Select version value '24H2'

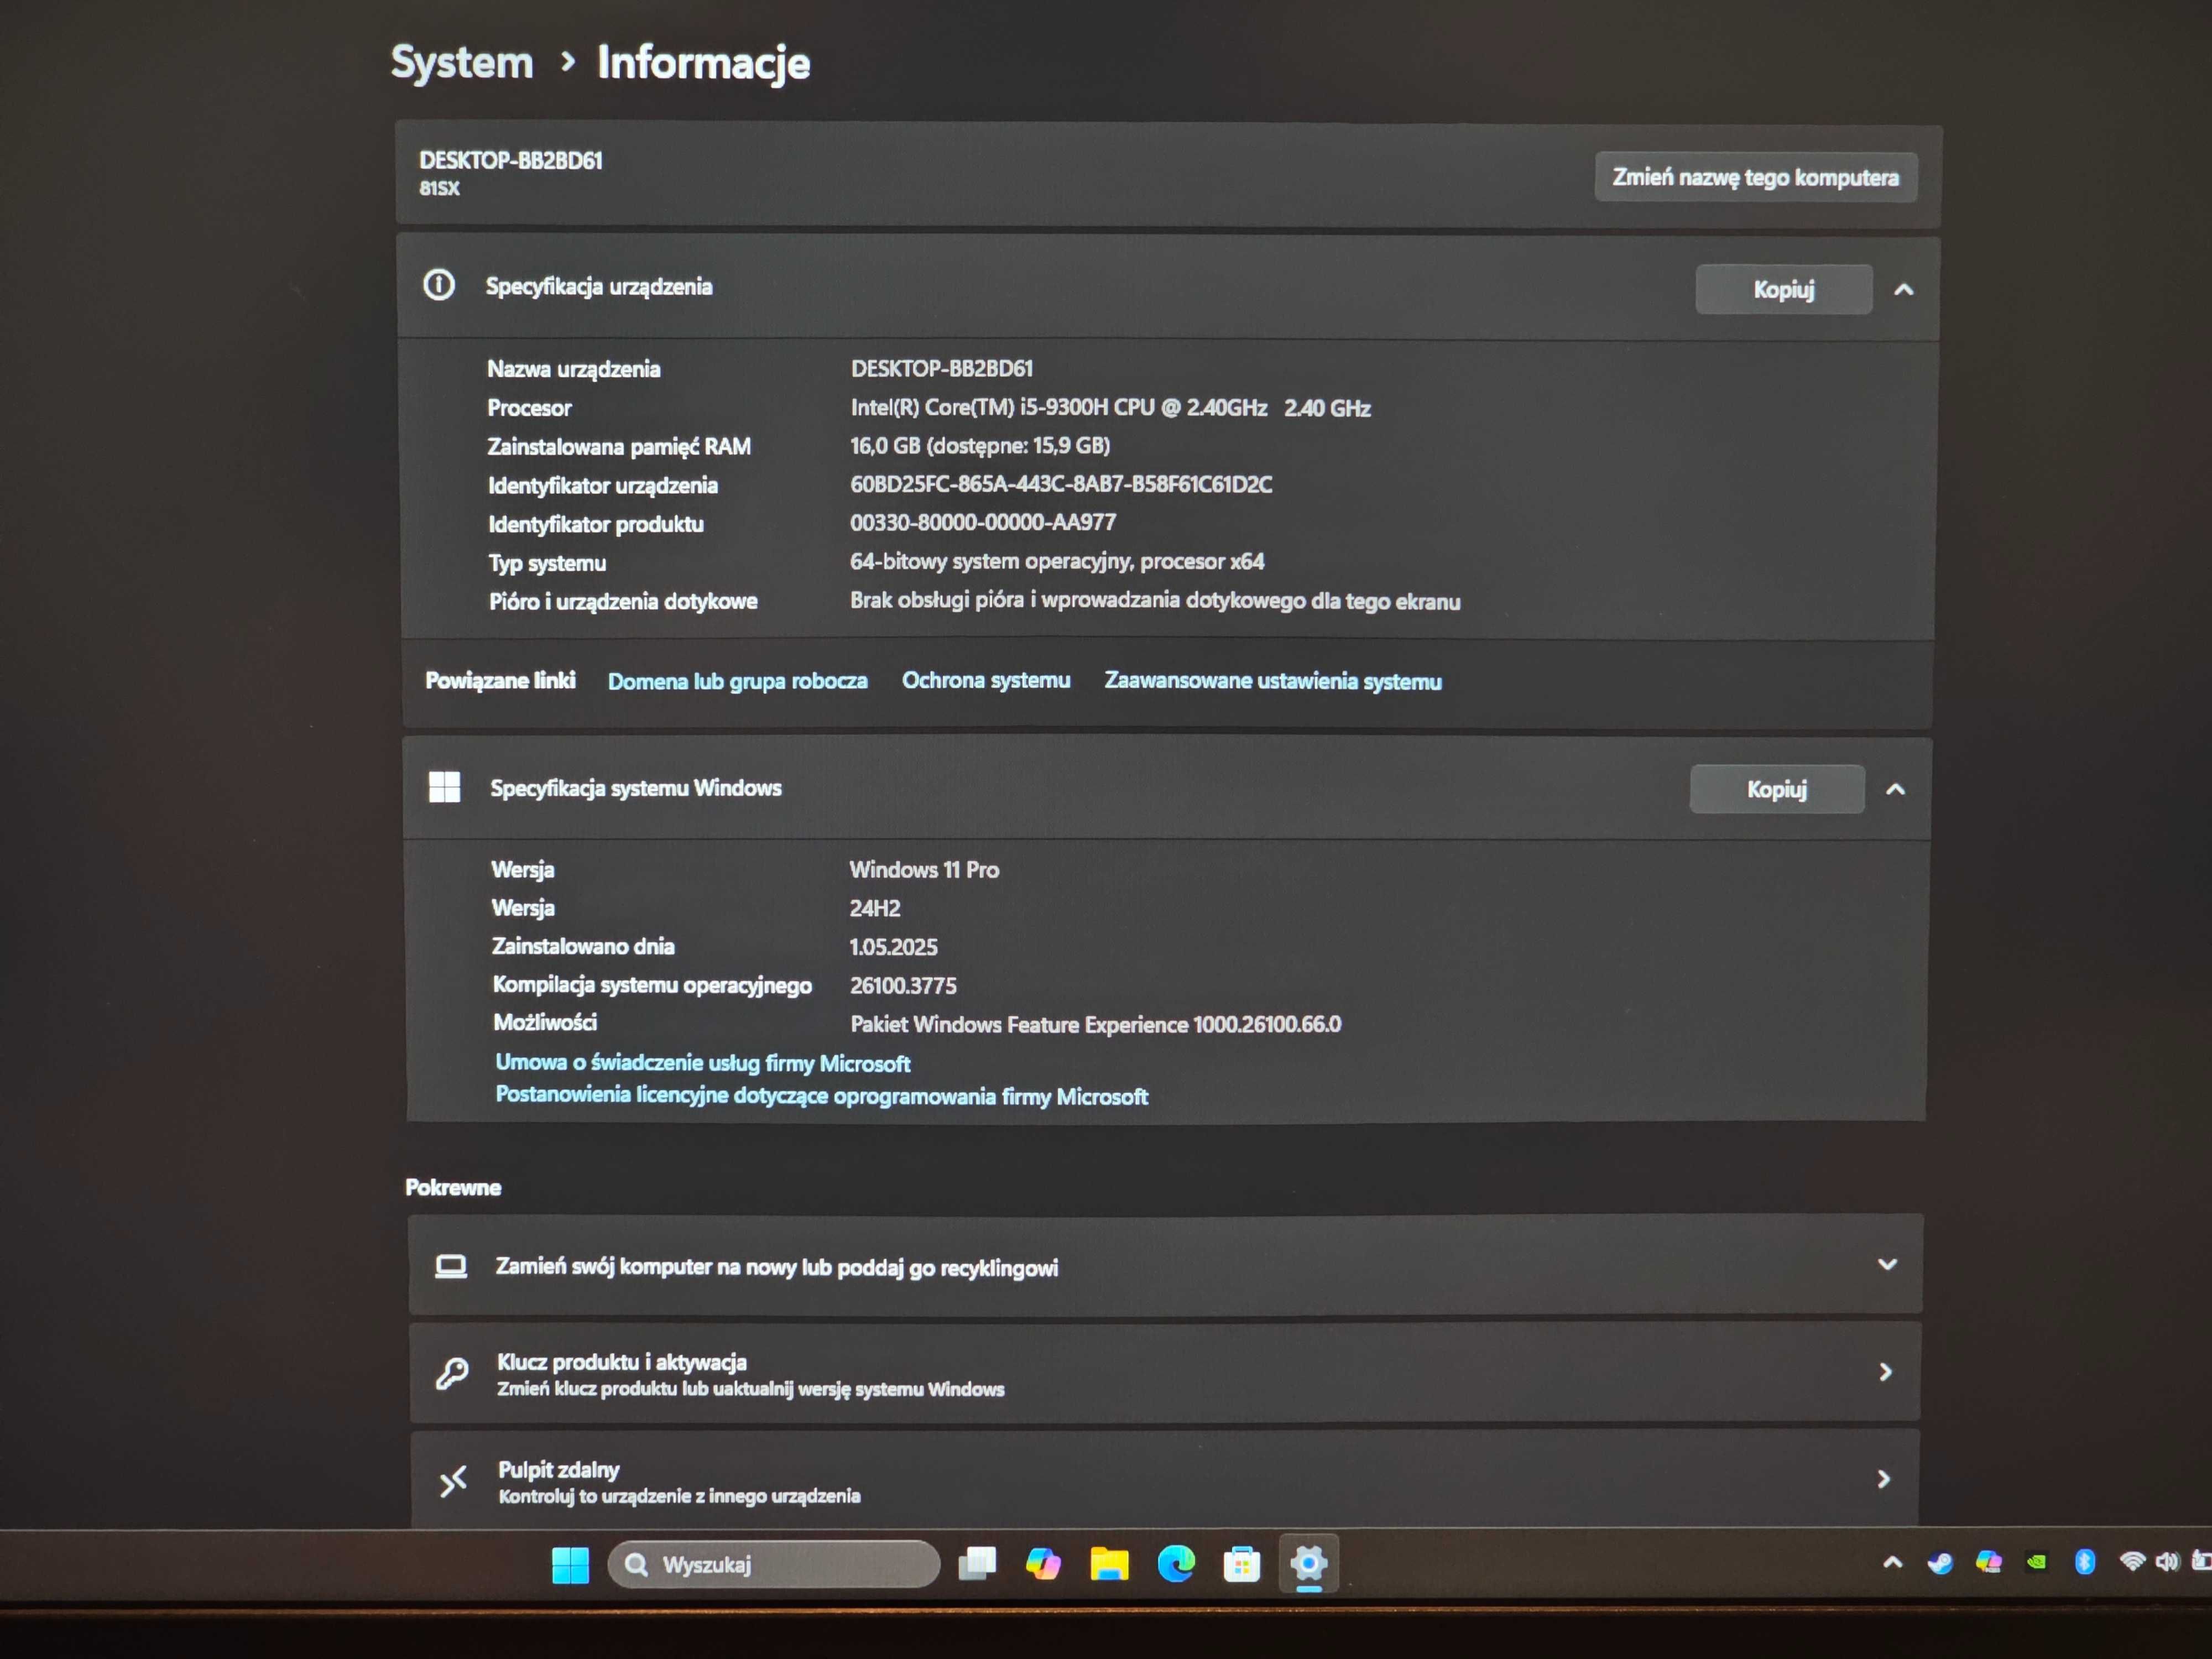point(875,908)
